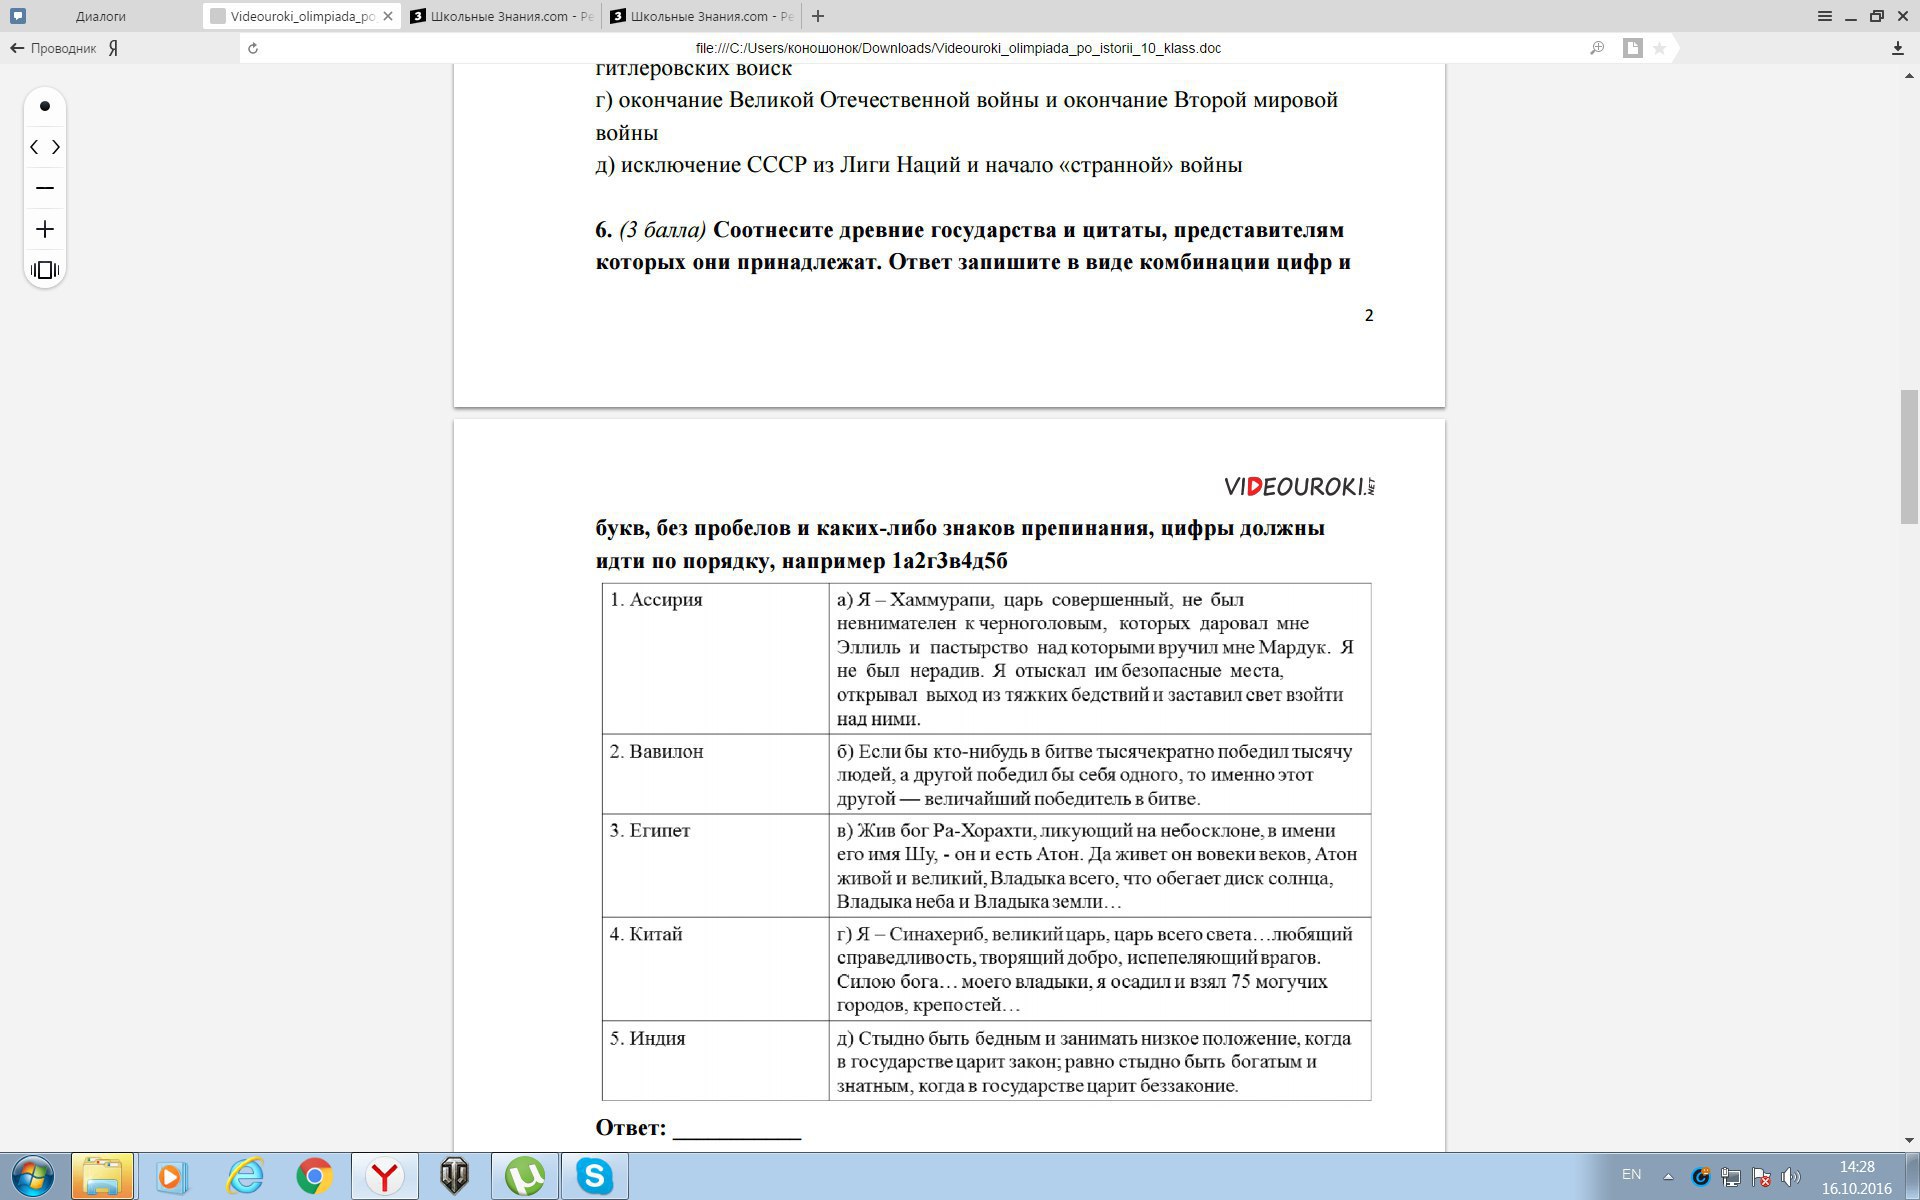The image size is (1920, 1200).
Task: Bookmark page with the star icon
Action: (x=1659, y=48)
